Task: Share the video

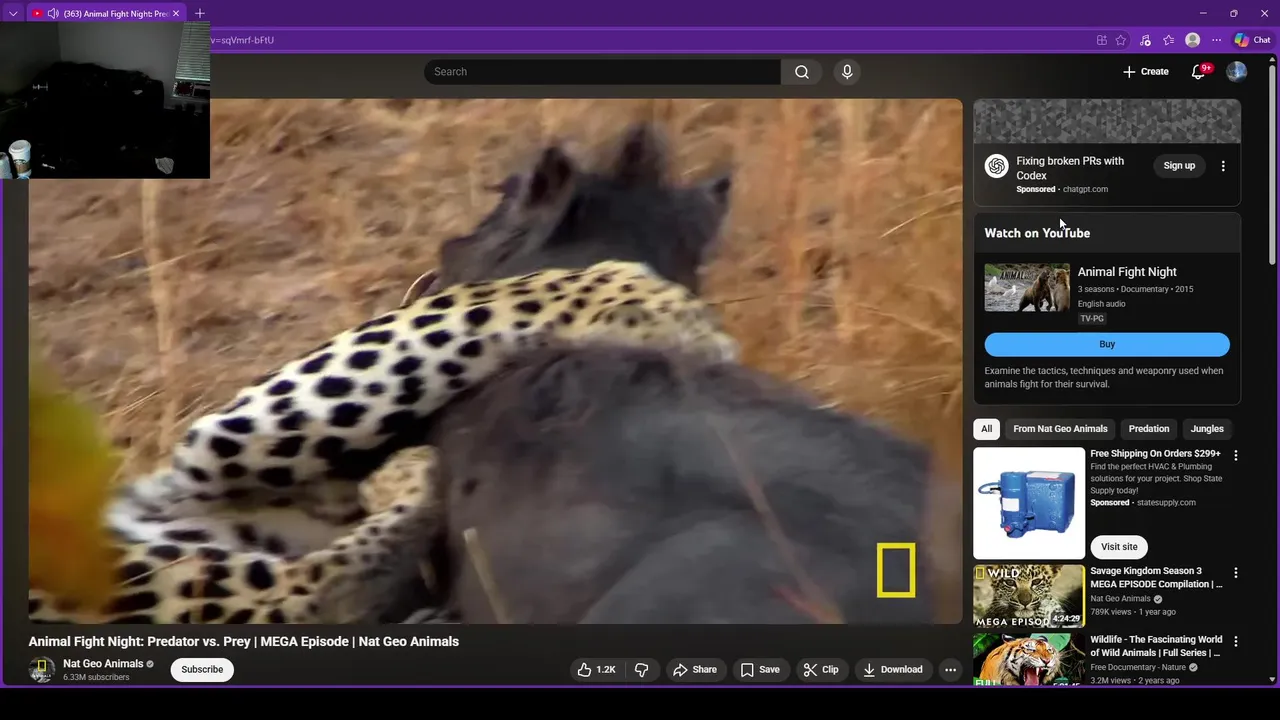Action: pos(694,670)
